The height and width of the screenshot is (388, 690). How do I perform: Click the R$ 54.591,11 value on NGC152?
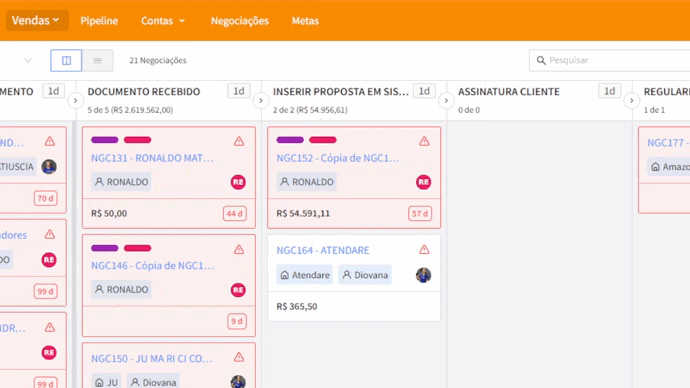click(x=303, y=213)
